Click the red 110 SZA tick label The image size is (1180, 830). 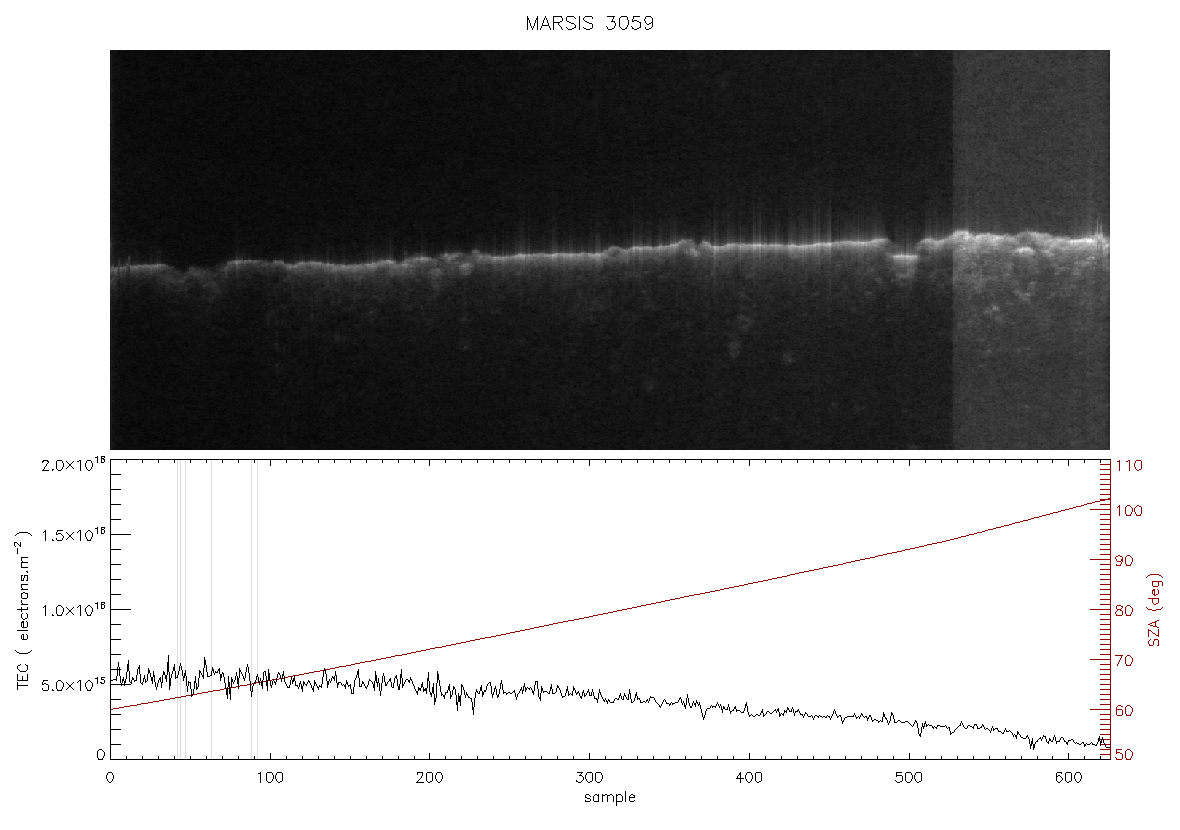(1128, 466)
